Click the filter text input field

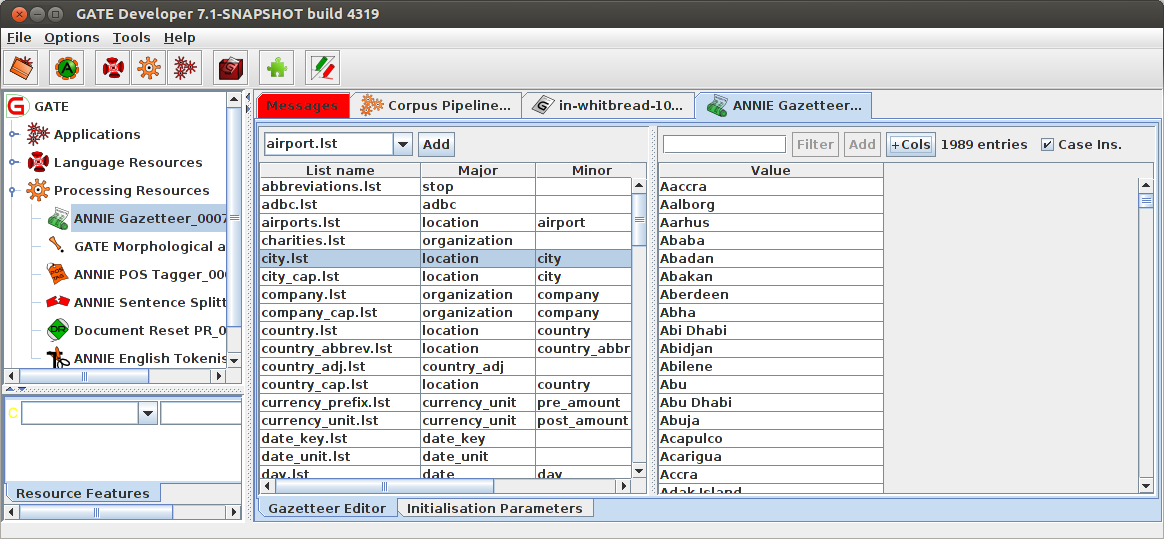click(x=724, y=144)
